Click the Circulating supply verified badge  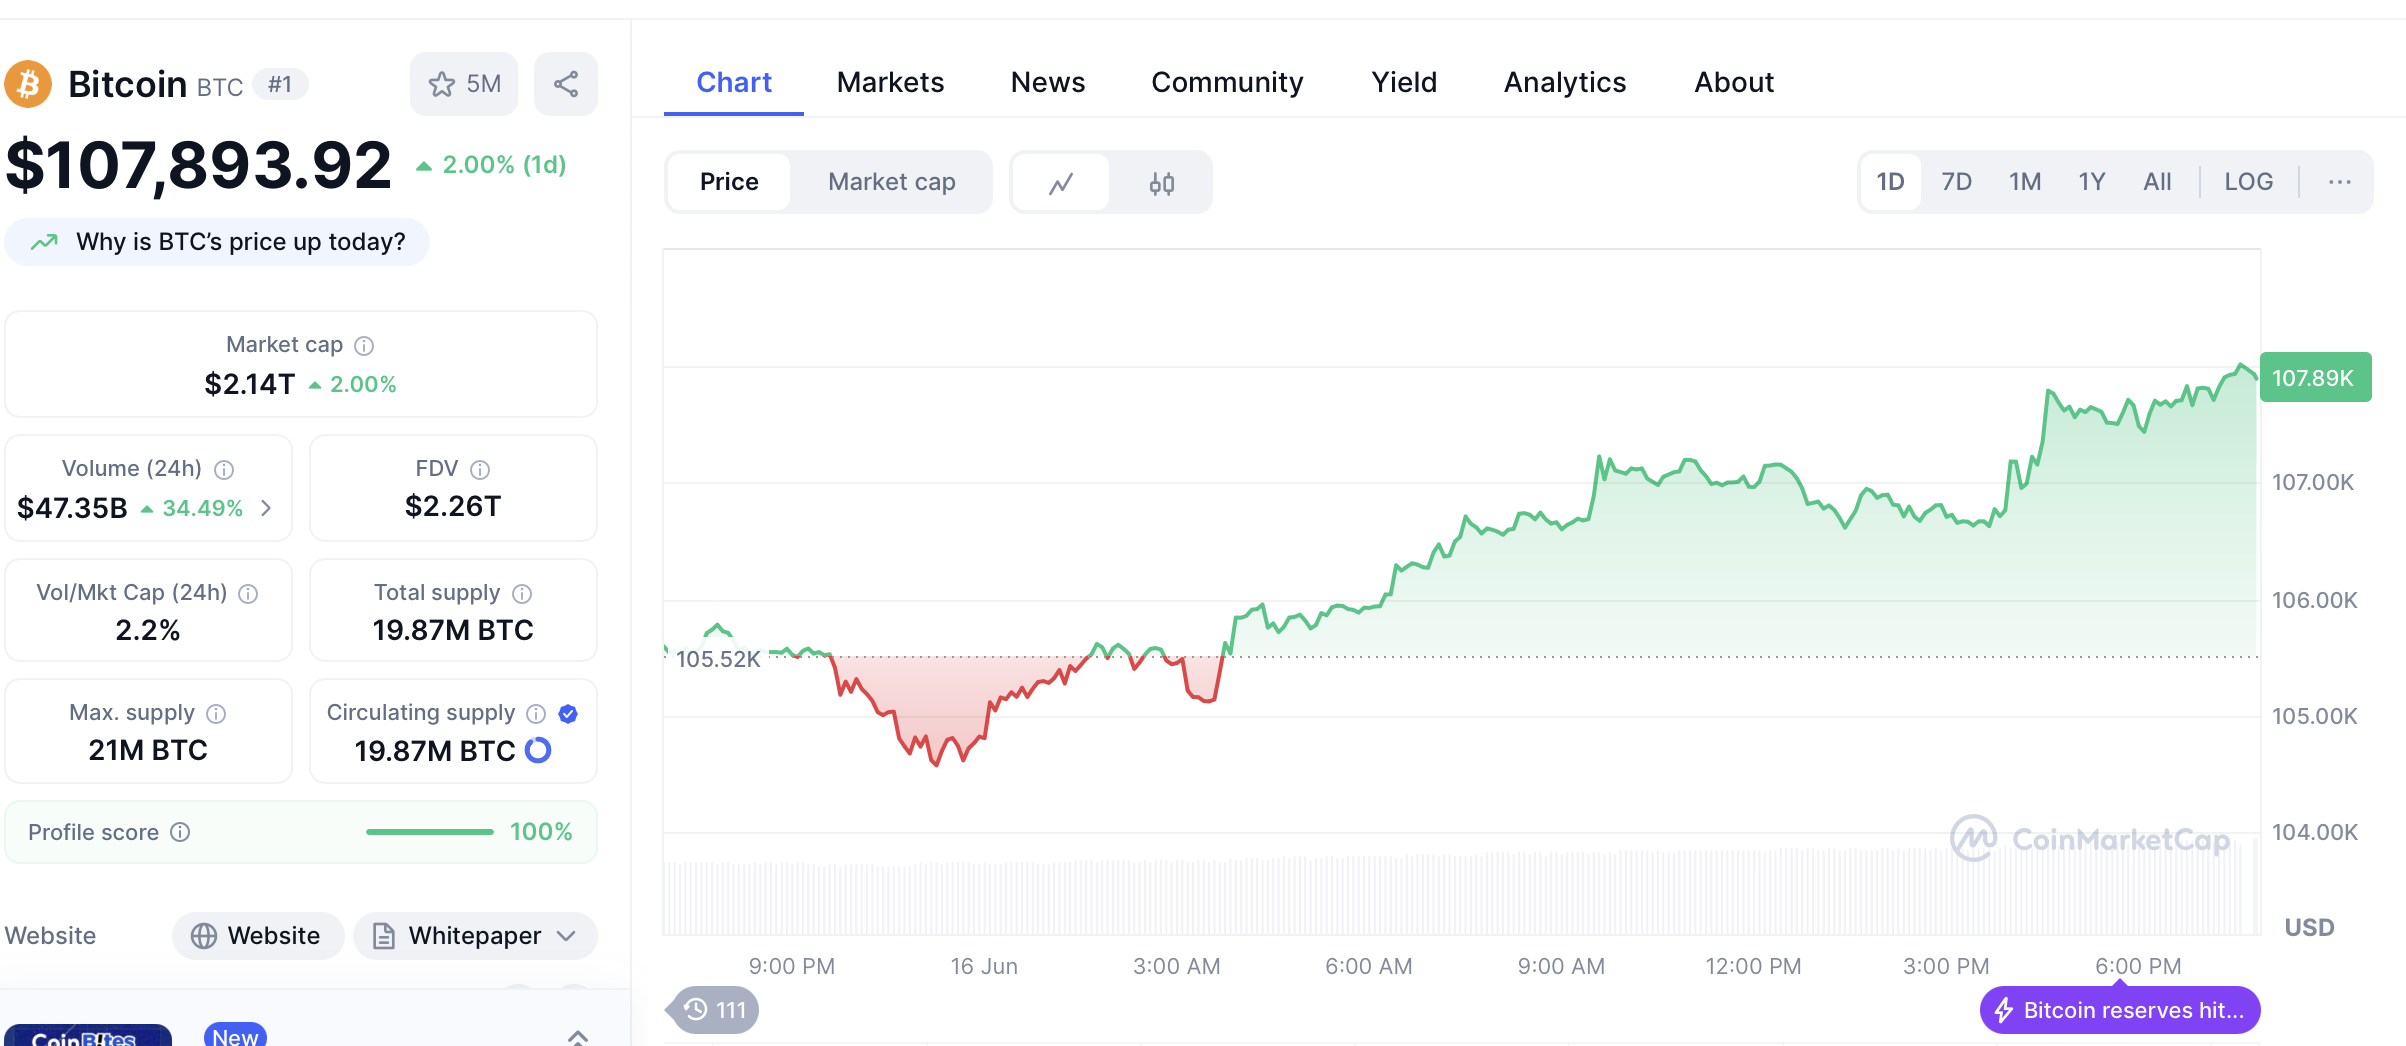pos(568,713)
